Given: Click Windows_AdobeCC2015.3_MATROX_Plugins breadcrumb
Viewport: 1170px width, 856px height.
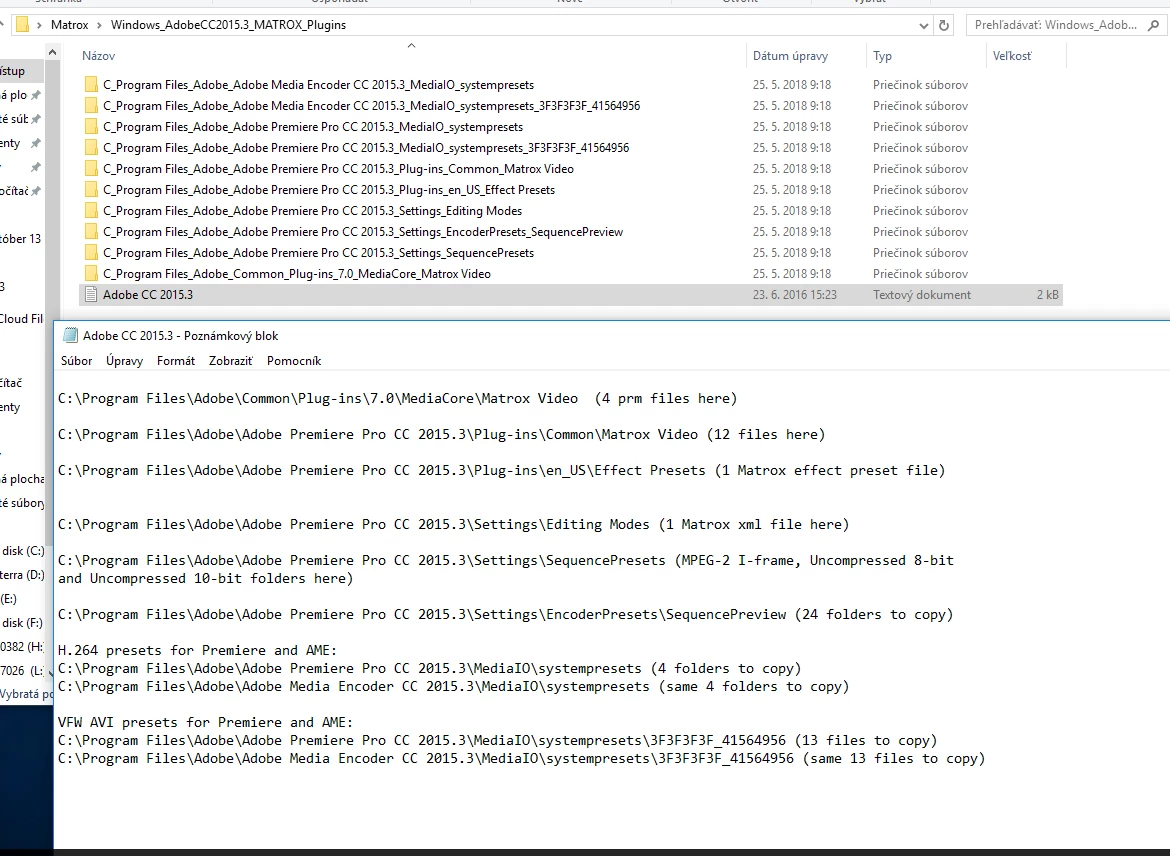Looking at the screenshot, I should click(x=228, y=25).
